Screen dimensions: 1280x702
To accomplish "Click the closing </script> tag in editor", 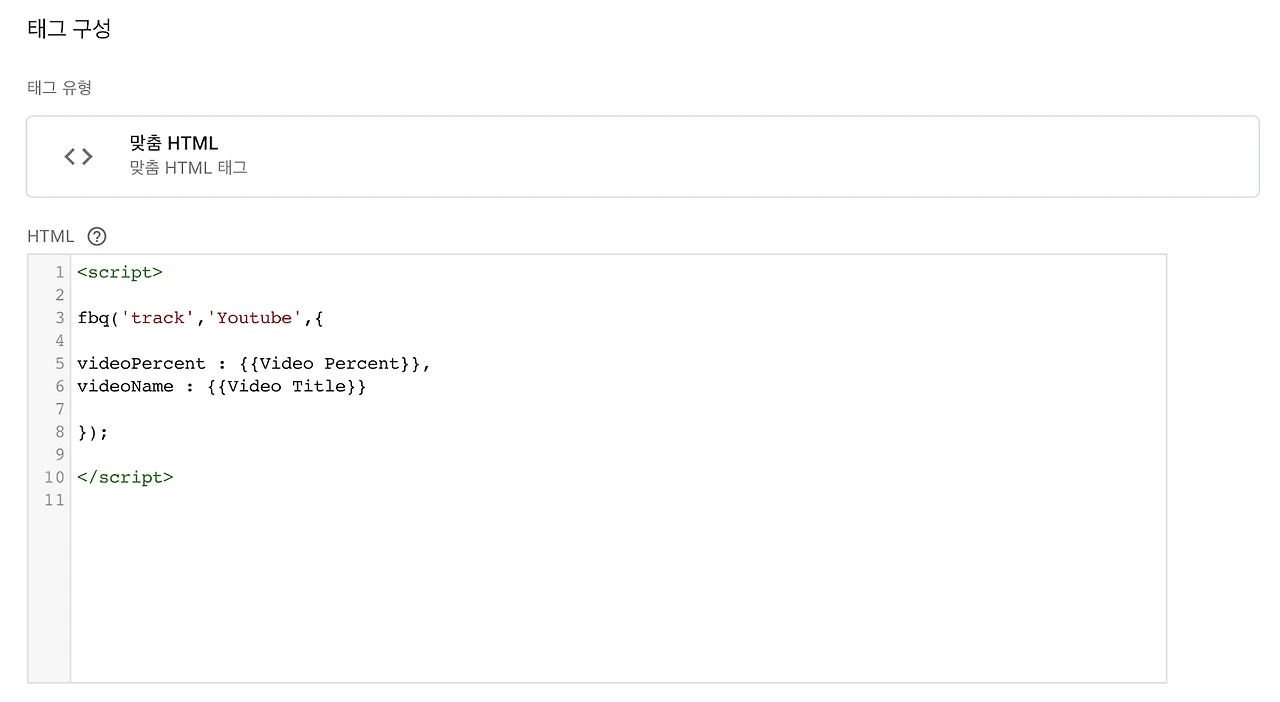I will tap(125, 477).
